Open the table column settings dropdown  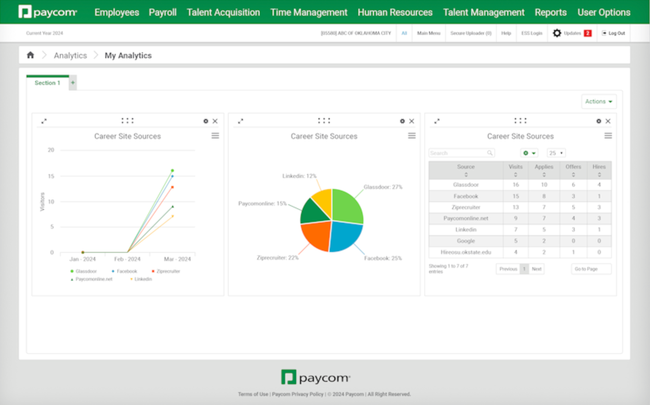529,153
